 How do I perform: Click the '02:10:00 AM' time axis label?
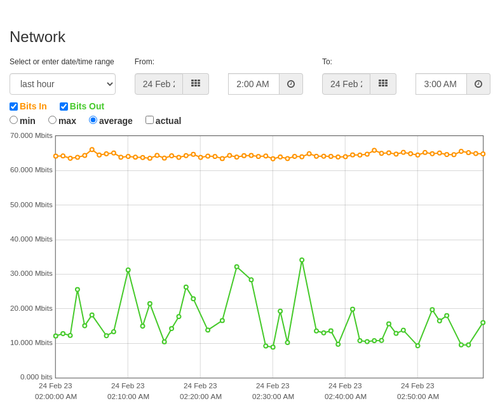tap(128, 397)
